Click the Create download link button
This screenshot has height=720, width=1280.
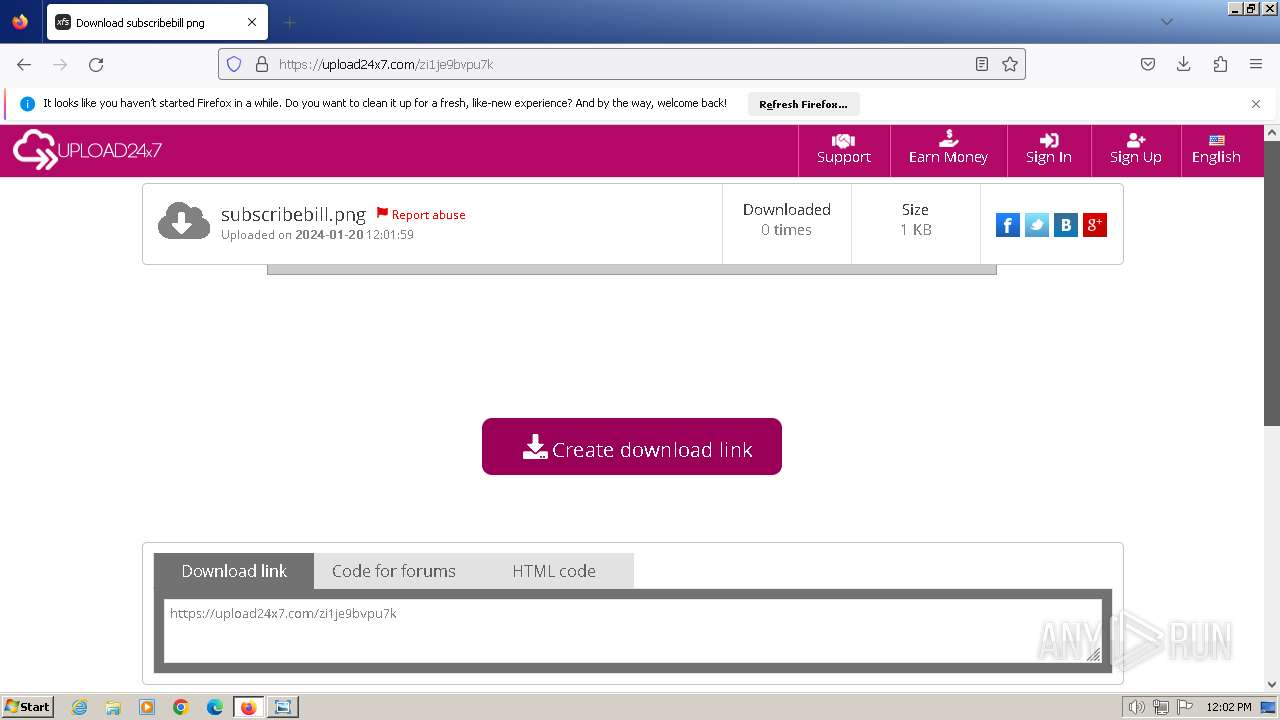click(x=632, y=447)
